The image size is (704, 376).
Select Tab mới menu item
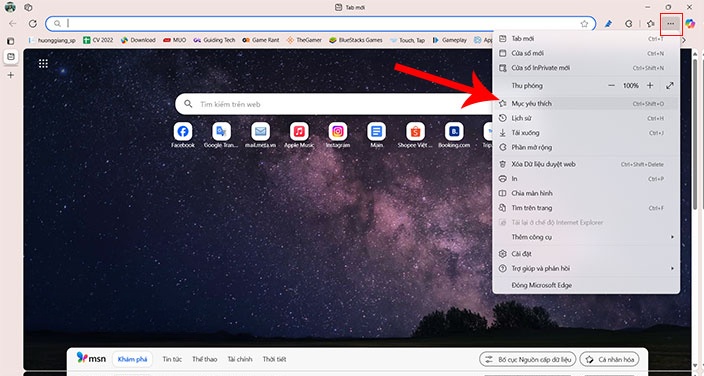point(586,39)
